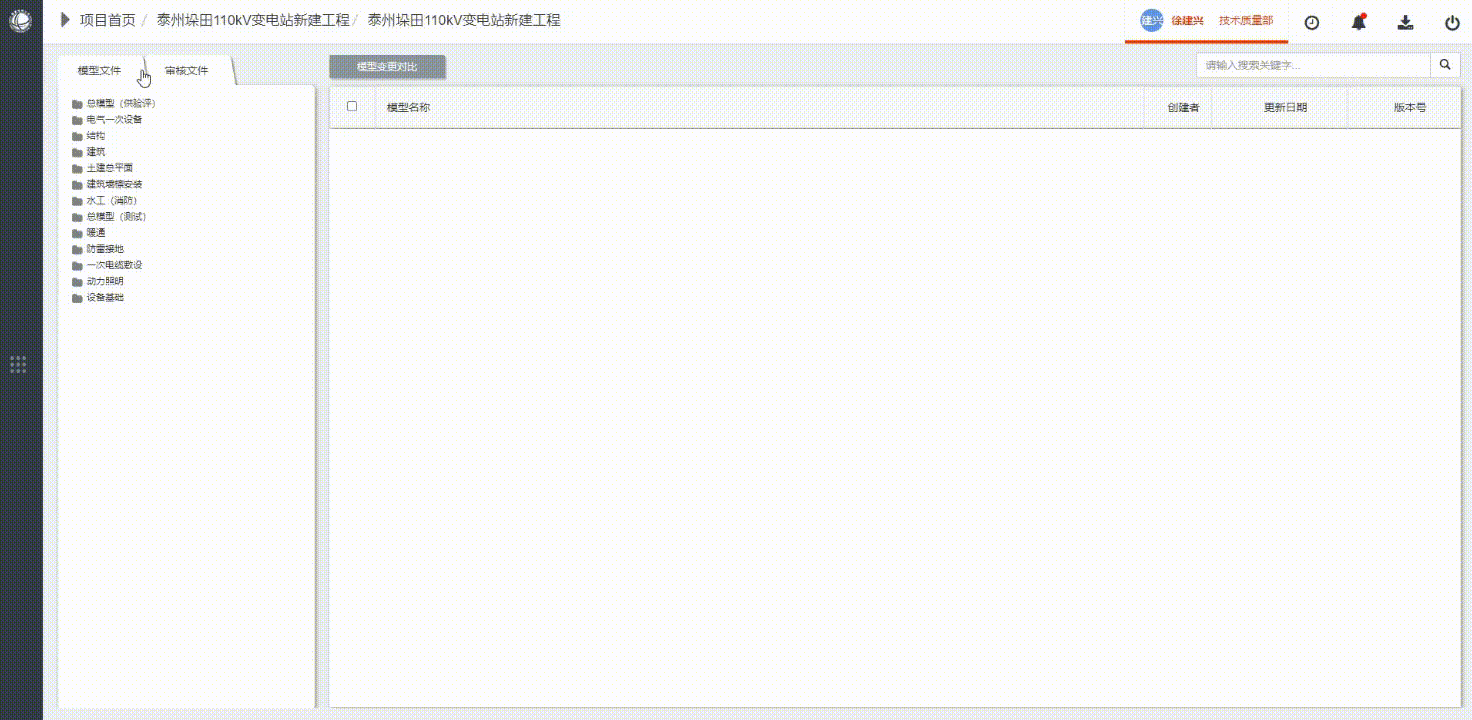Expand the 防雷接地 folder
Viewport: 1472px width, 720px height.
[105, 249]
